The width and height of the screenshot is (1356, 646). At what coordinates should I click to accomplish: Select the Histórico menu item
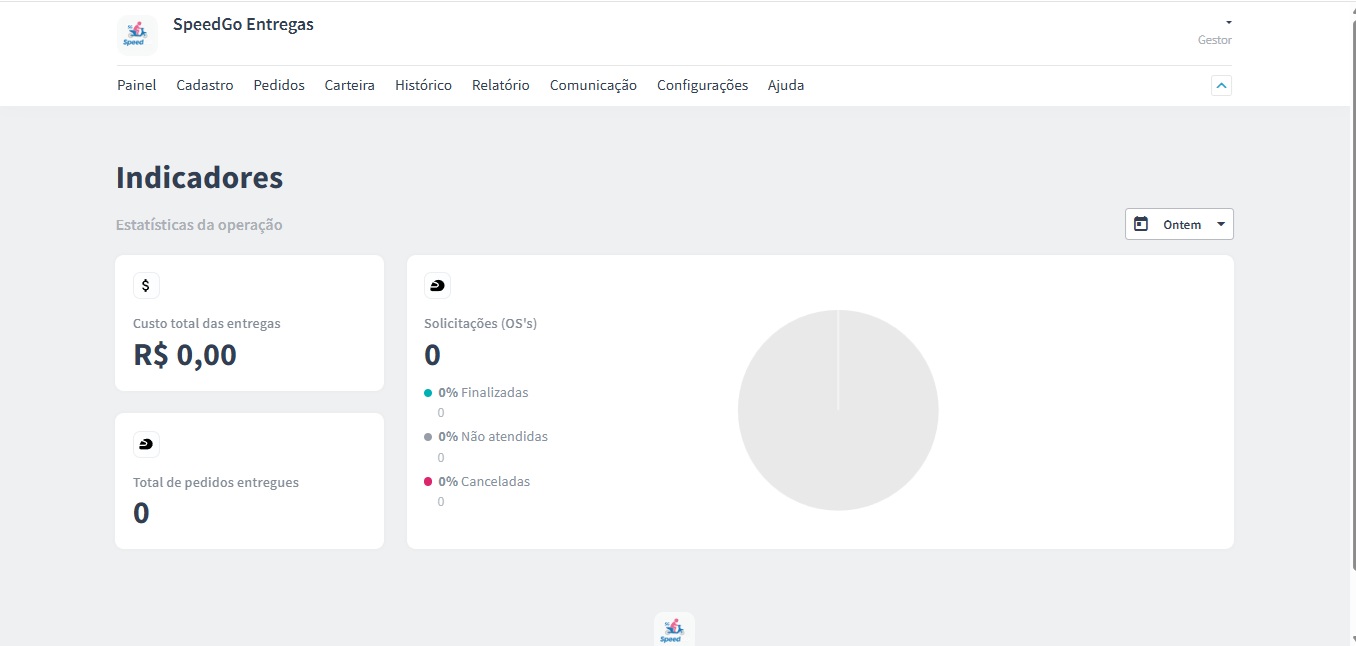423,86
